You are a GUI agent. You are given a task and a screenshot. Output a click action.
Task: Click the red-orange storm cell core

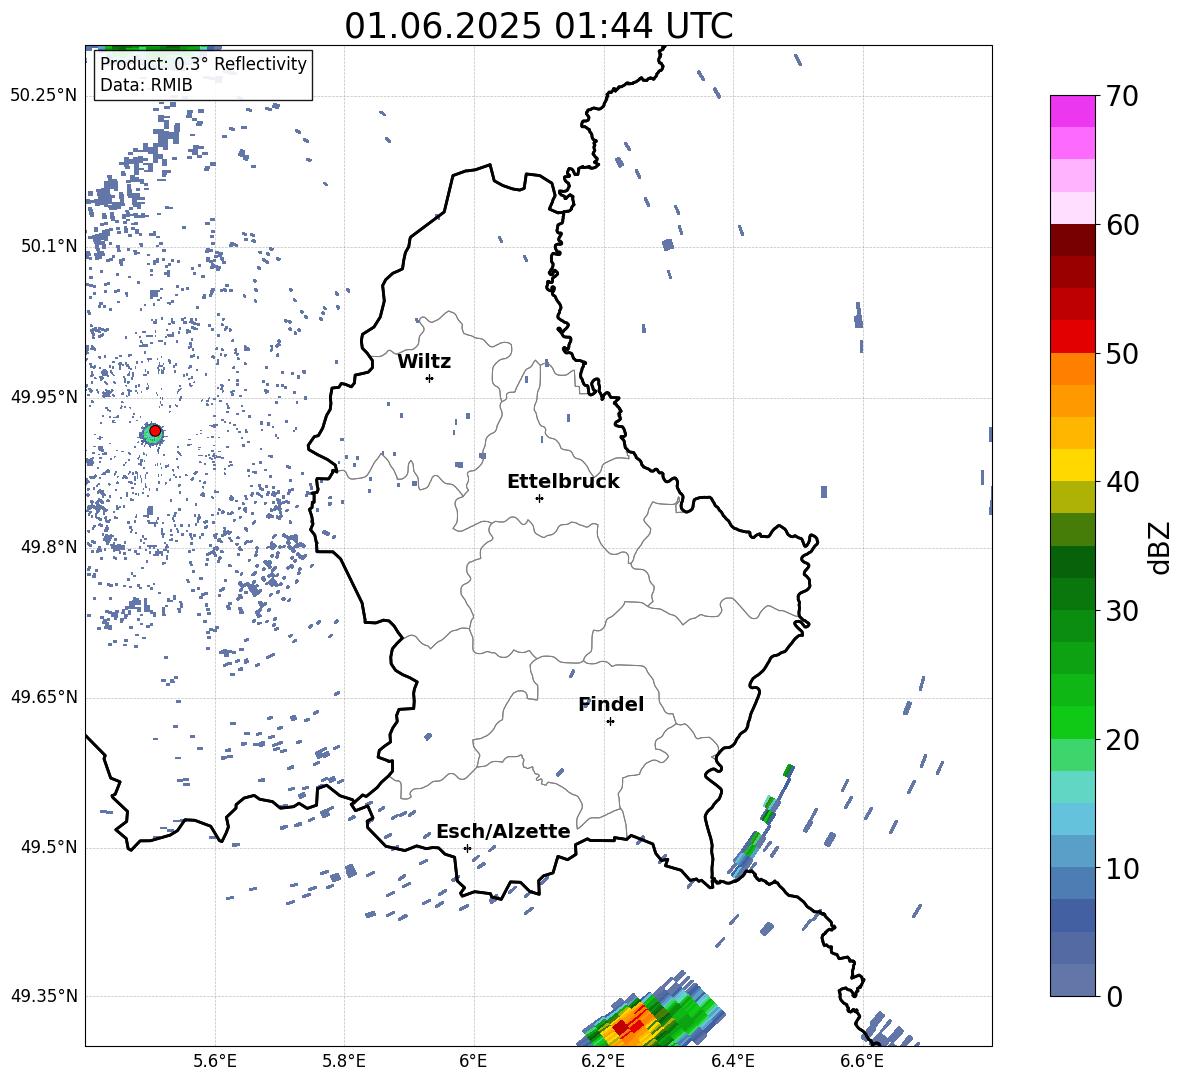click(x=629, y=1026)
